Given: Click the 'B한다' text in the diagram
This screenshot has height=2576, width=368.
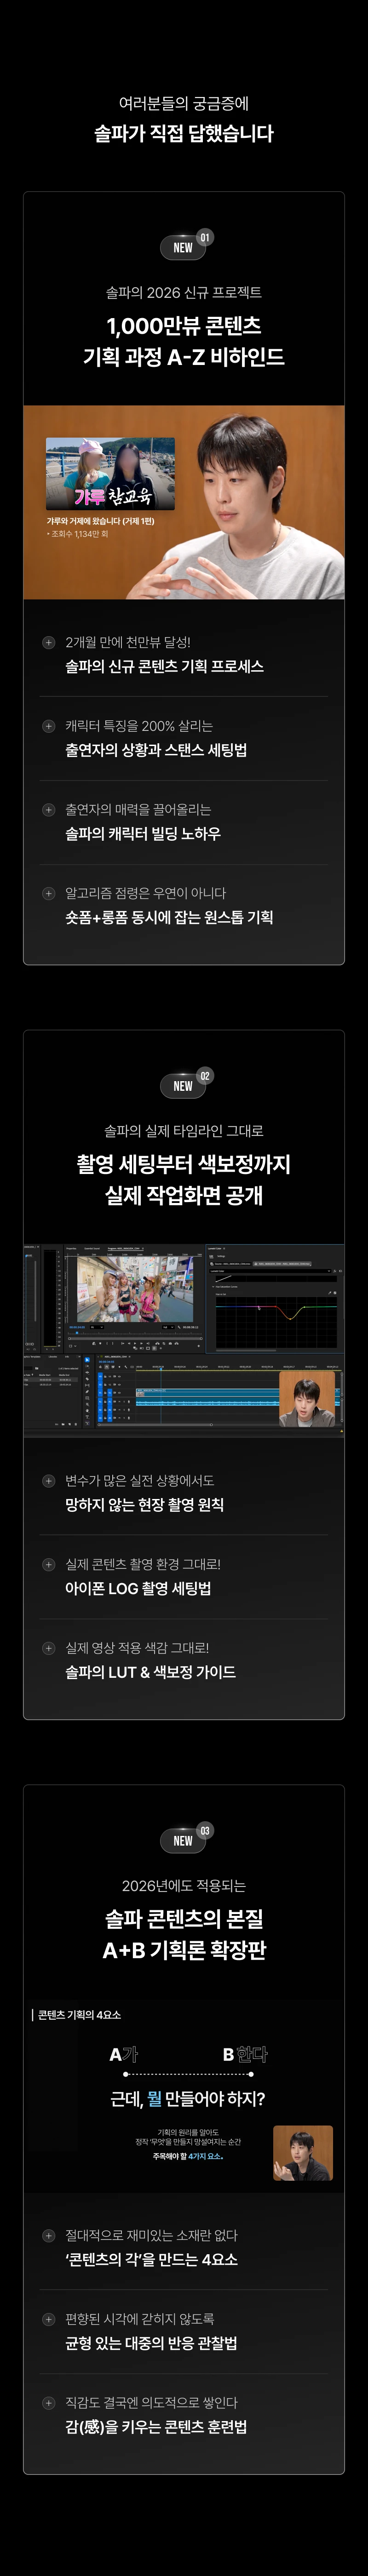Looking at the screenshot, I should pyautogui.click(x=245, y=2054).
